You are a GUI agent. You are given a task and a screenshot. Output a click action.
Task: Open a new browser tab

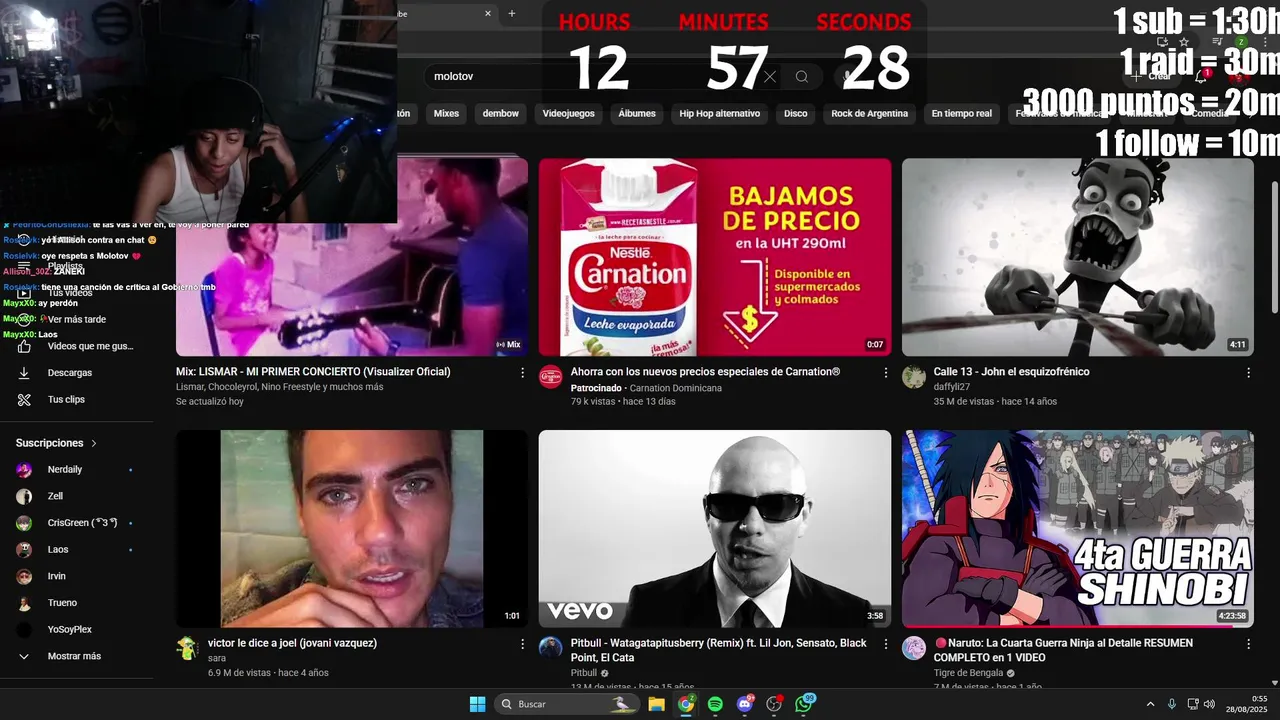pyautogui.click(x=512, y=13)
